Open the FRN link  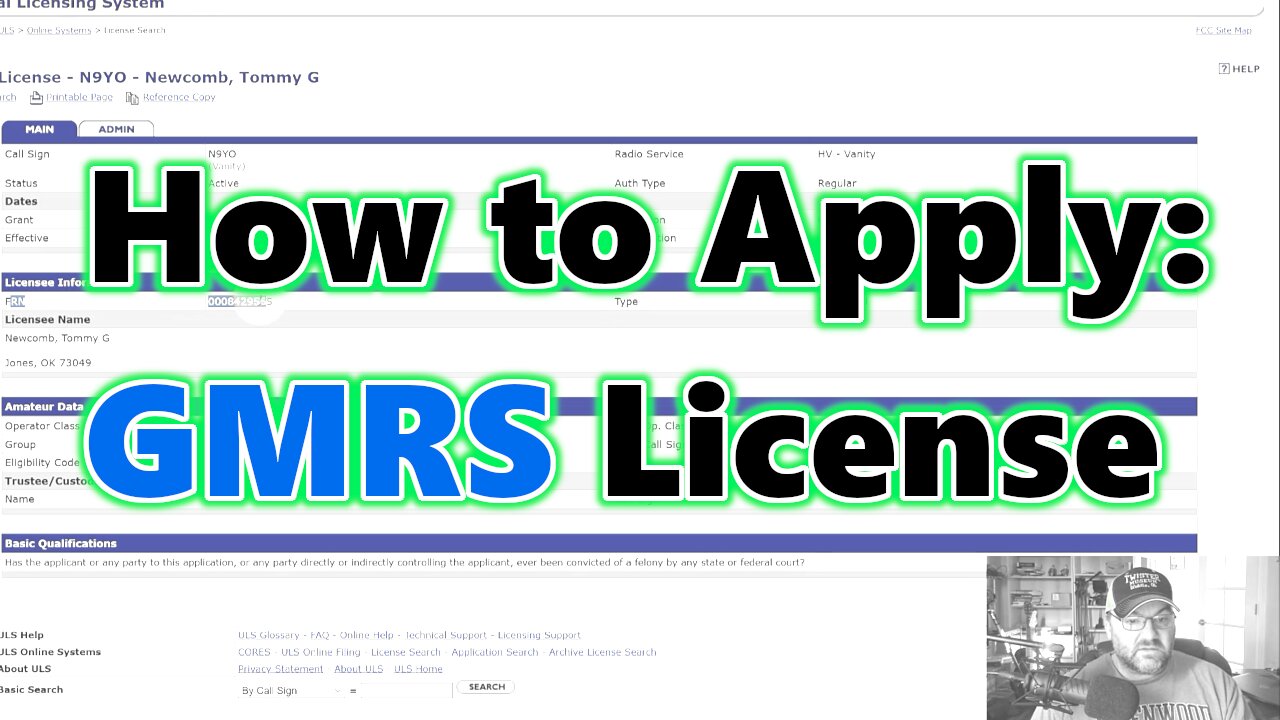14,301
